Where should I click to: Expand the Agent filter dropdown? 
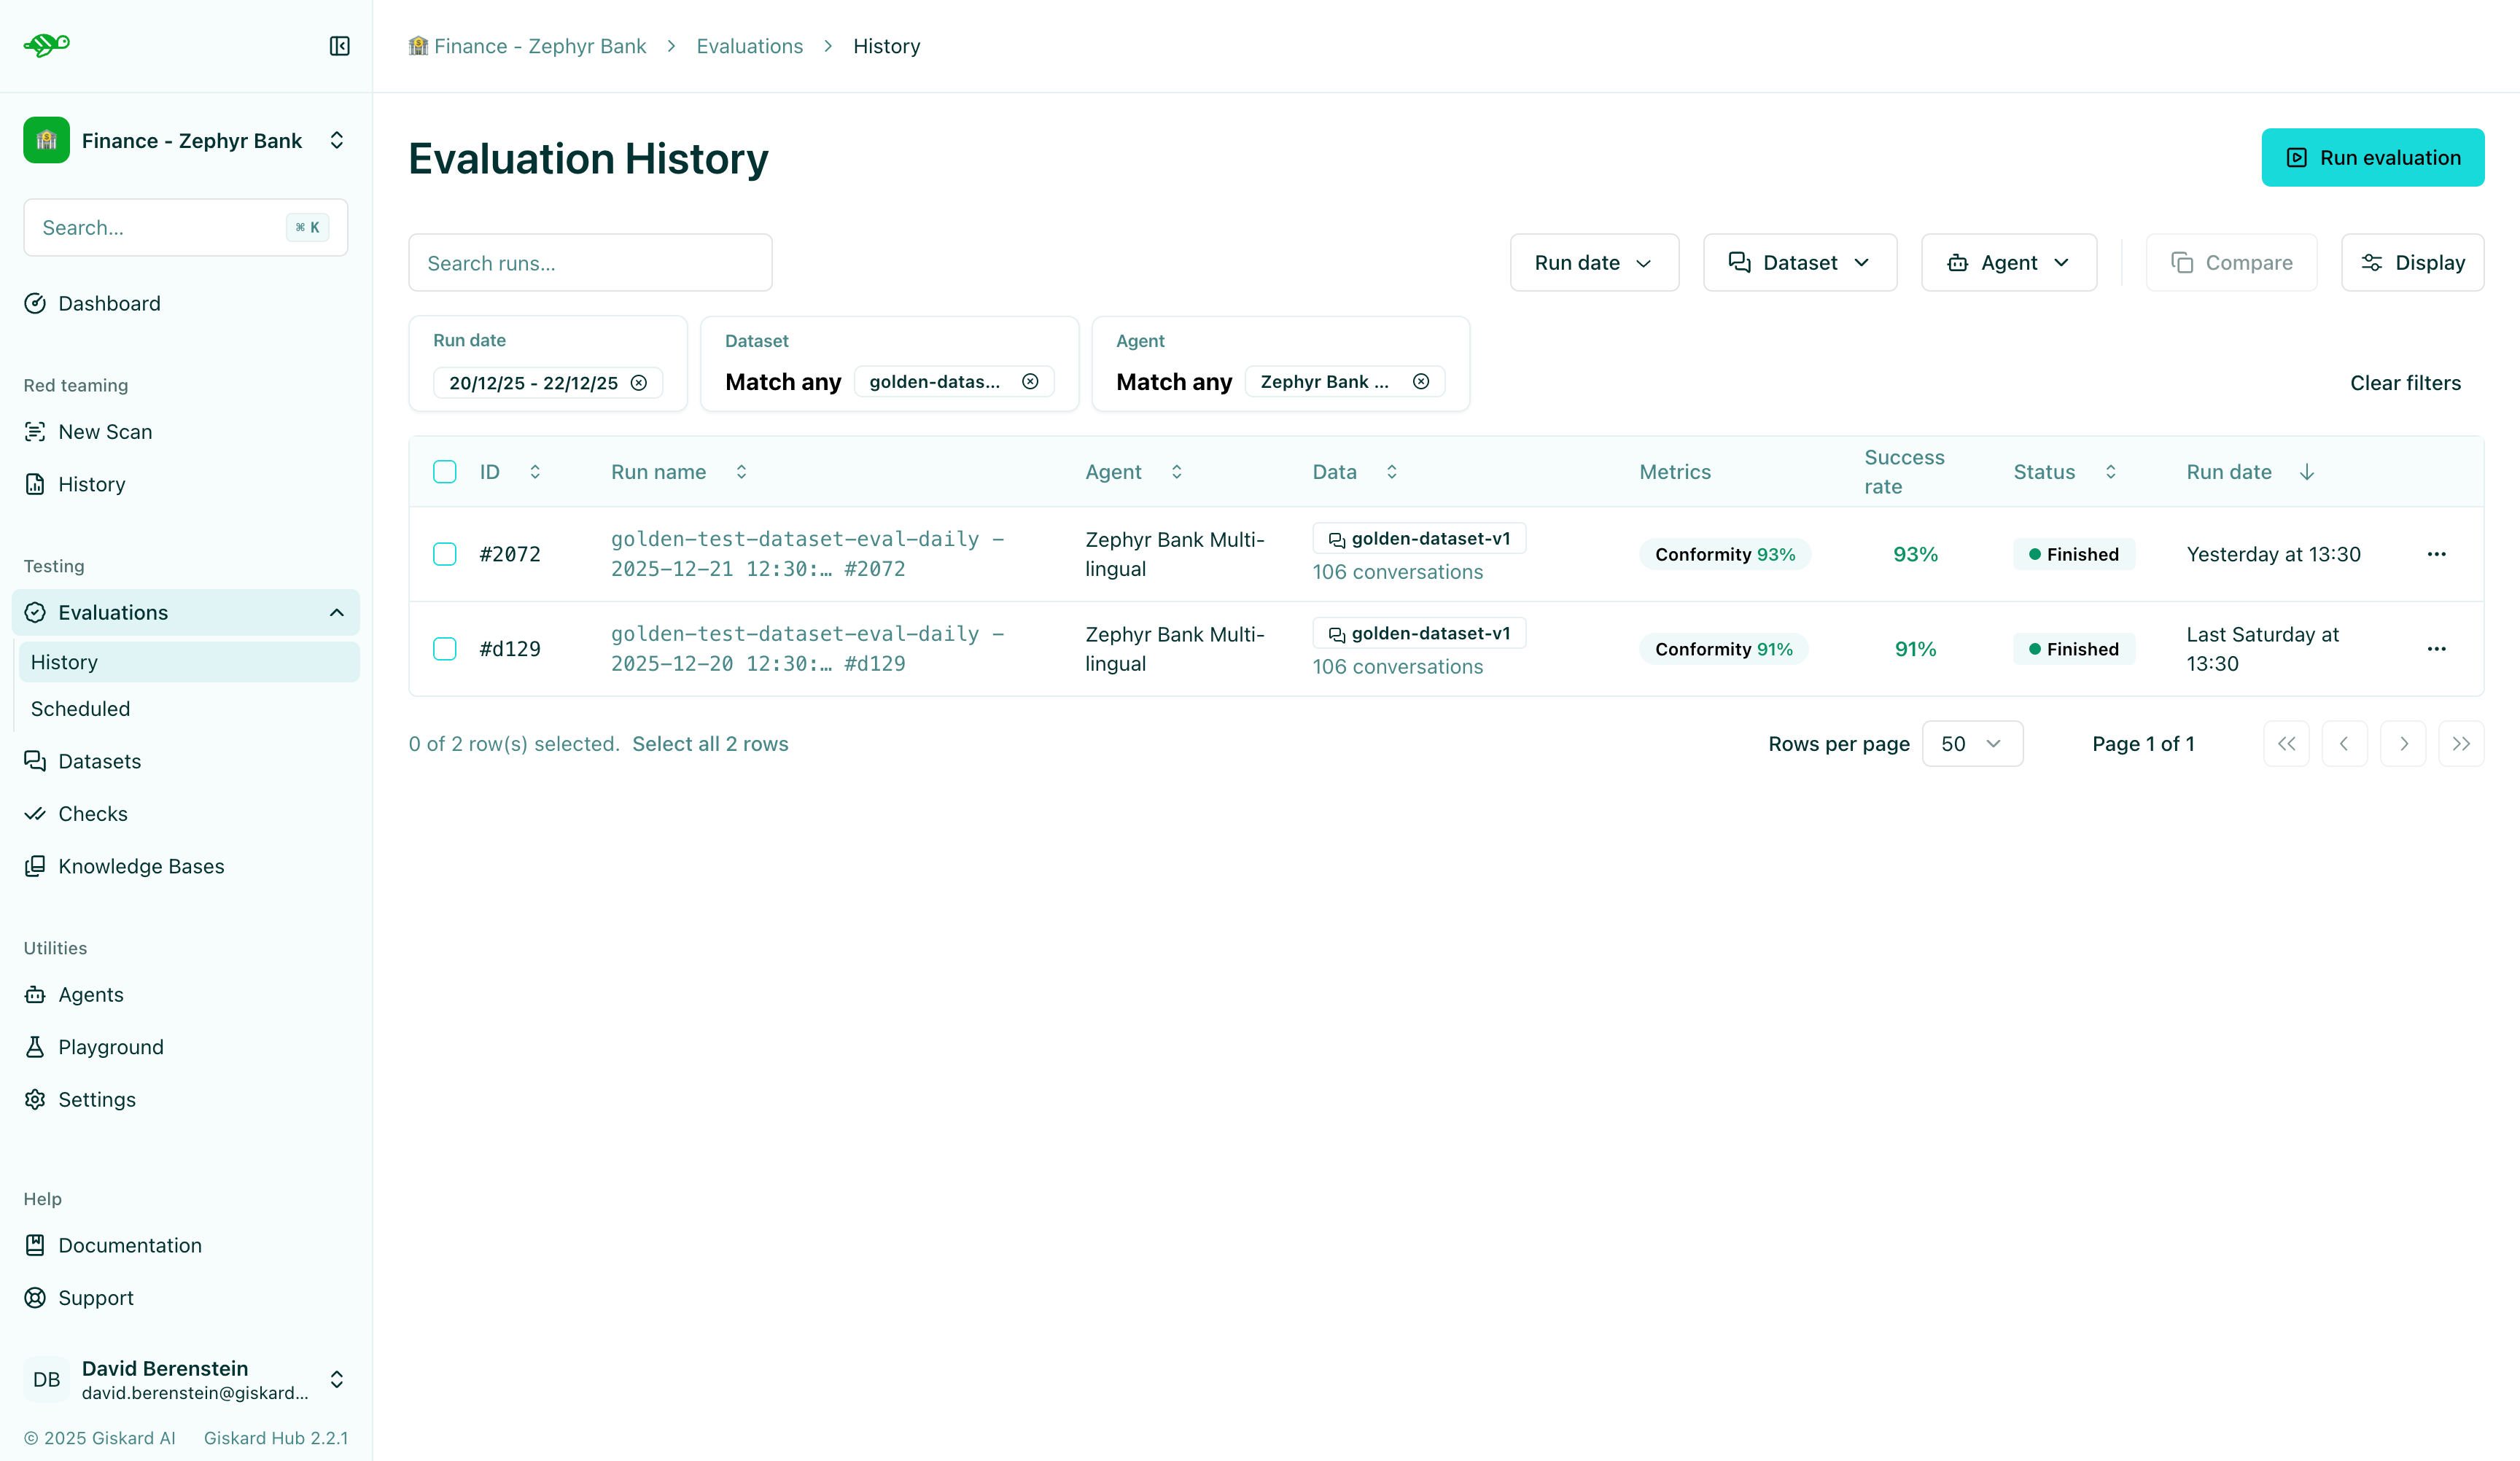point(2008,262)
